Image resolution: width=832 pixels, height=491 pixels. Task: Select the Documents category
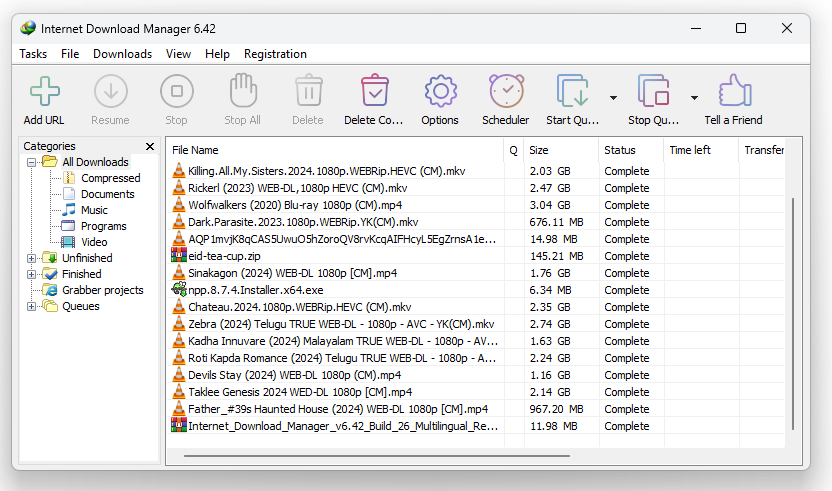pos(108,194)
